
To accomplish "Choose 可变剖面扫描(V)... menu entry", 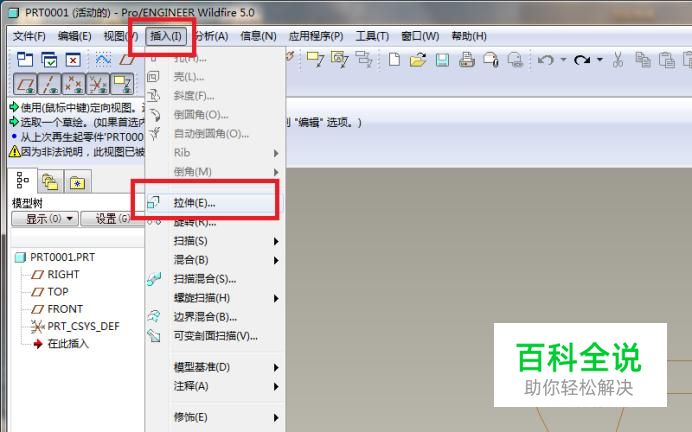I will point(215,336).
